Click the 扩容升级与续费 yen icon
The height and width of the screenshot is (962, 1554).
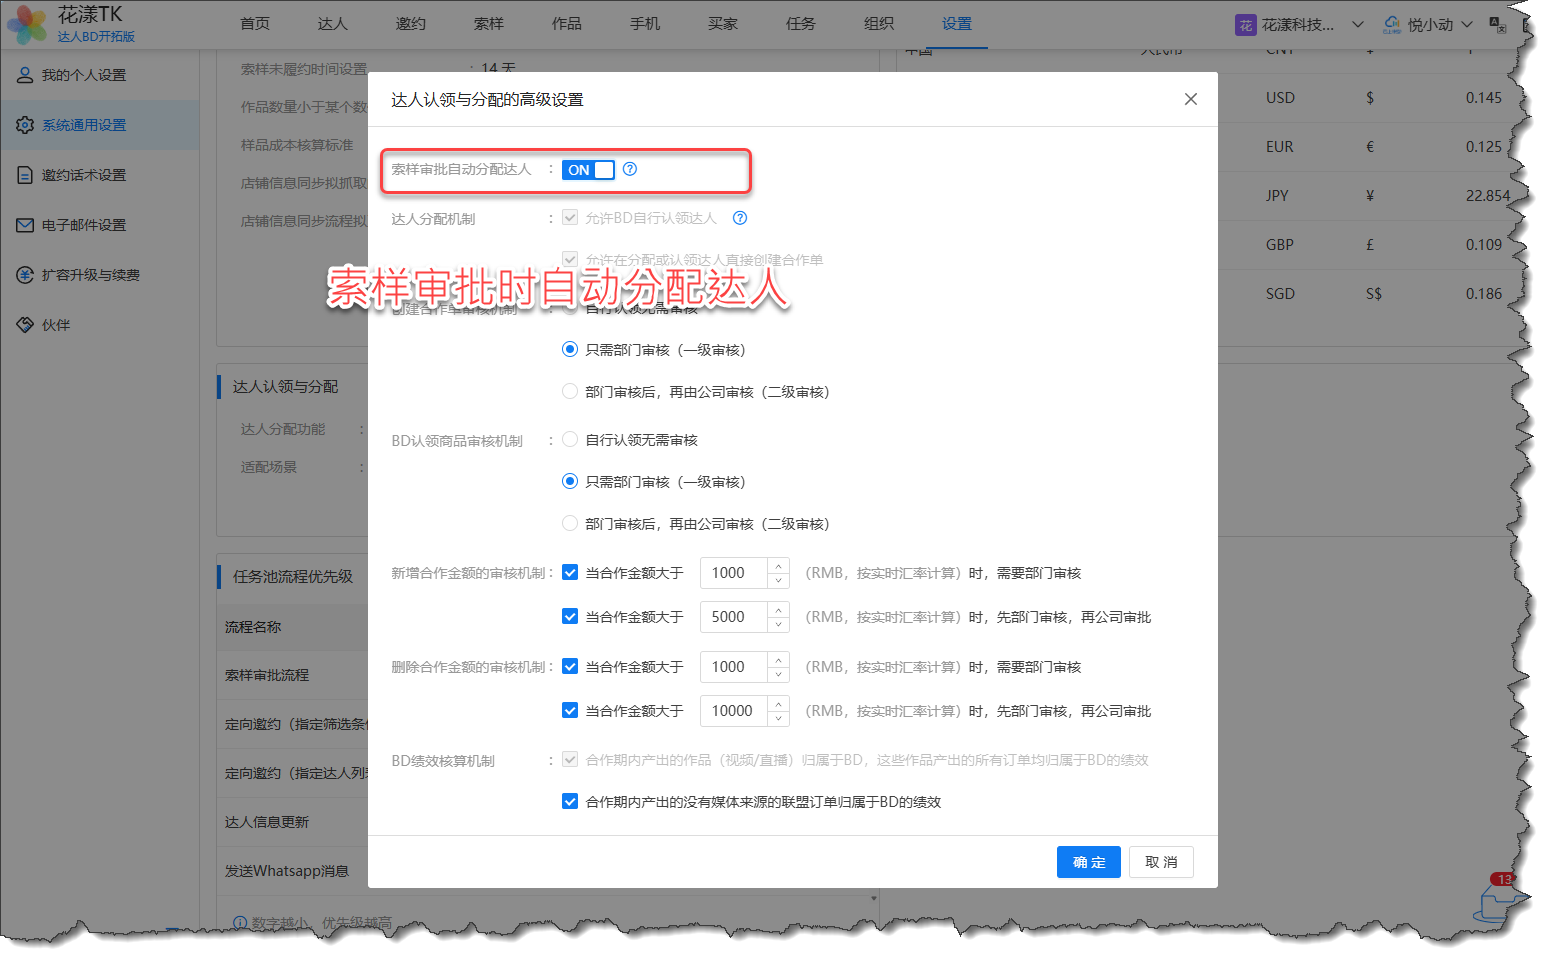tap(25, 275)
